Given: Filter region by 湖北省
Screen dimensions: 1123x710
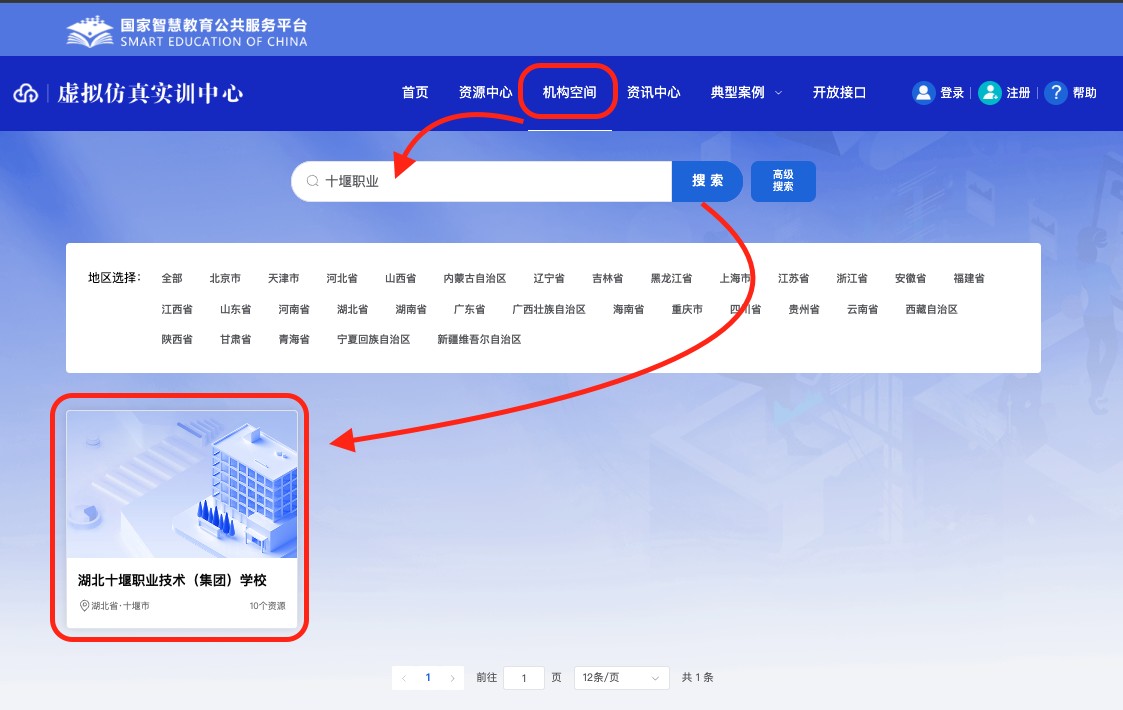Looking at the screenshot, I should [352, 310].
